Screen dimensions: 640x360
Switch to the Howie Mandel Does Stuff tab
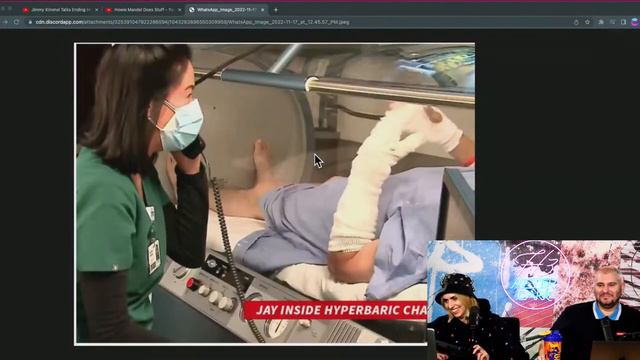point(143,9)
